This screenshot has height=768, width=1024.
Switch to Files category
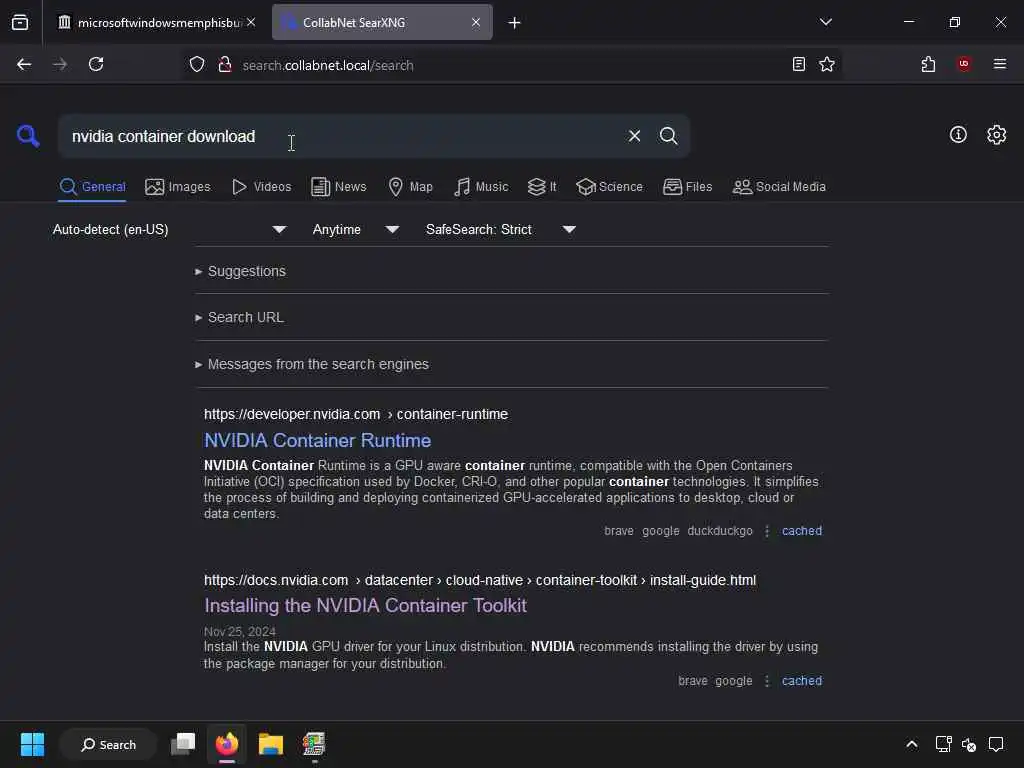point(687,187)
